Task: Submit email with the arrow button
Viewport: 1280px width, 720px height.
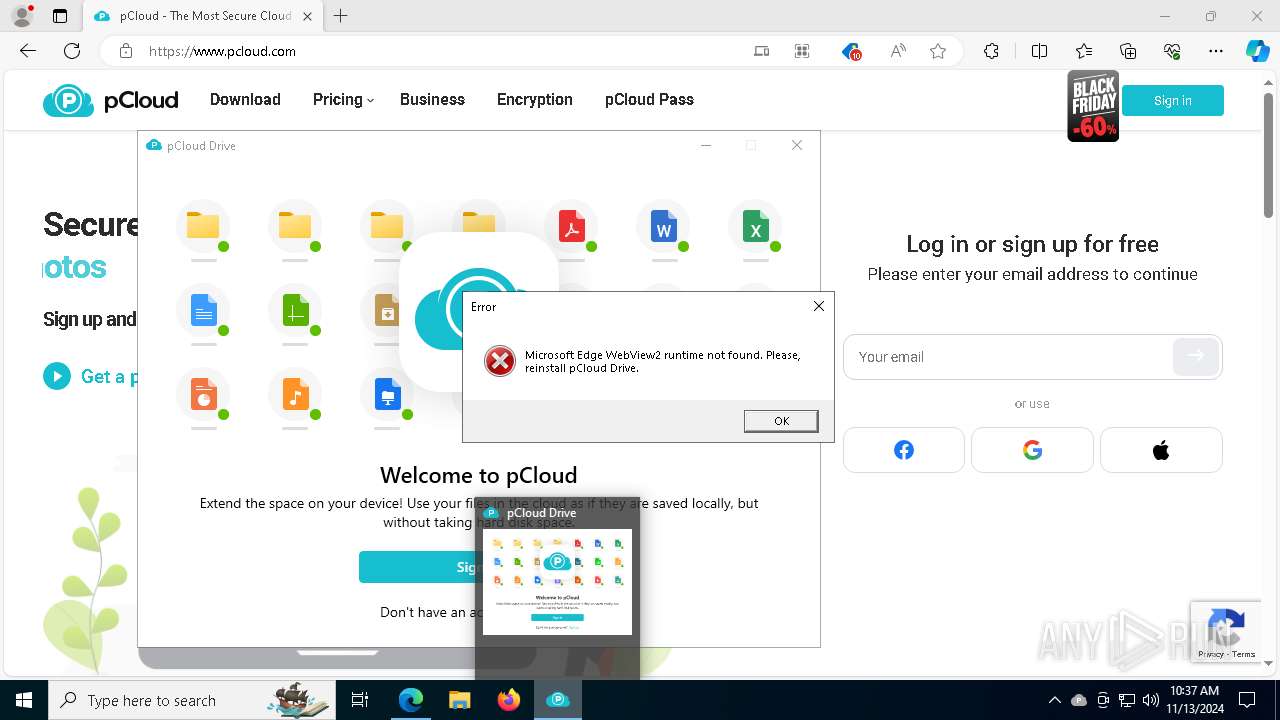Action: [x=1195, y=356]
